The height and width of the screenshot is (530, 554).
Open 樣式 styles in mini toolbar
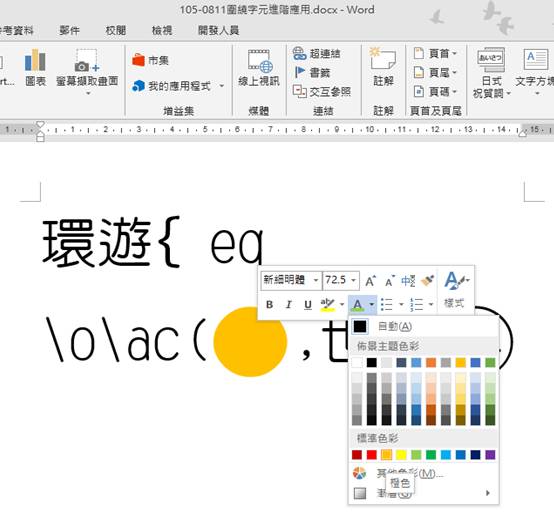tap(455, 290)
